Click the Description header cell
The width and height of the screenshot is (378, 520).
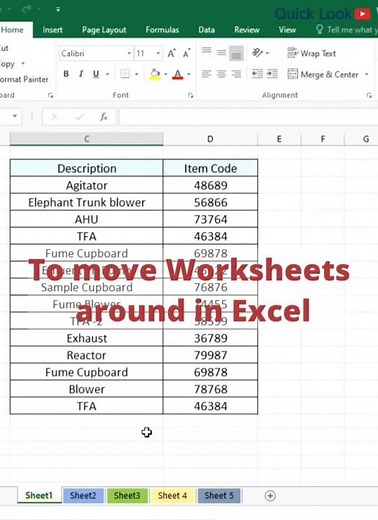tap(87, 168)
